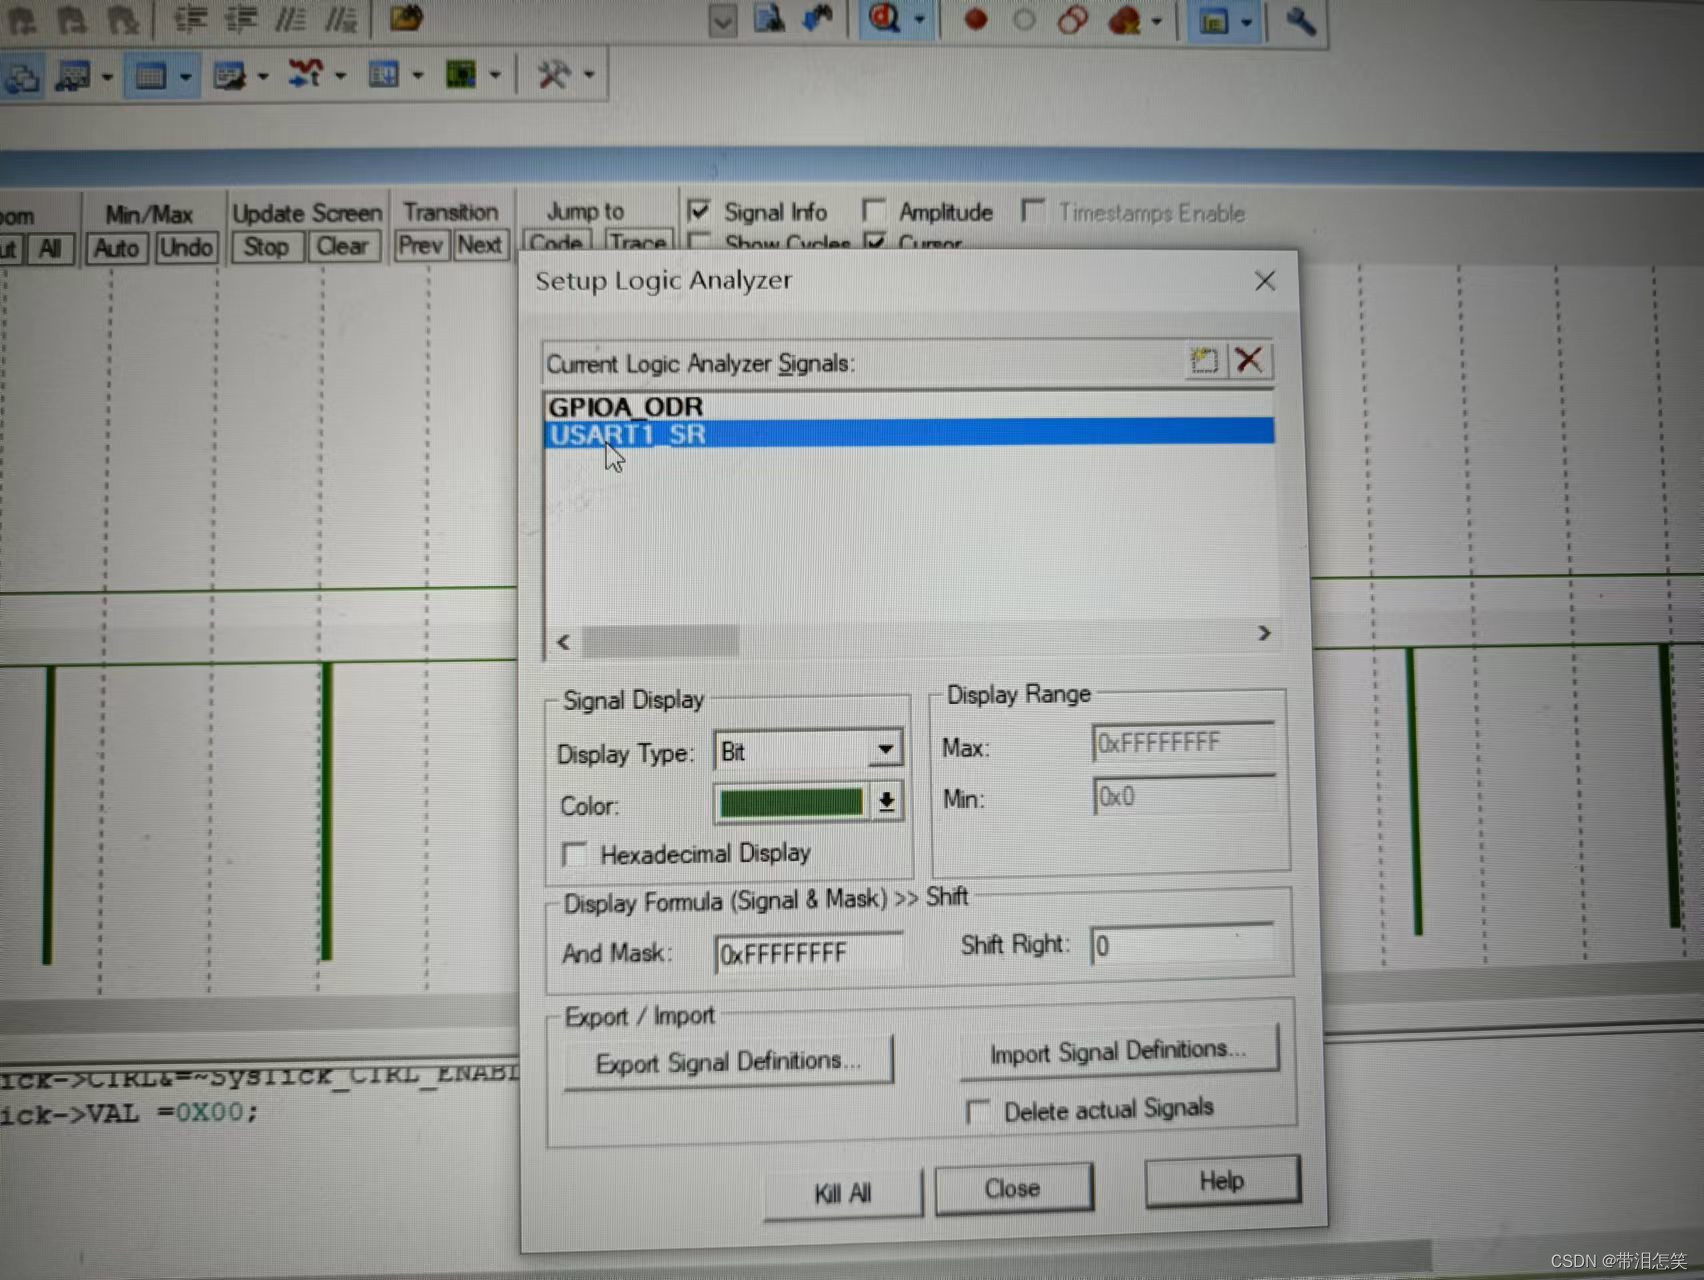Open the Toolbox hammer-and-wrench icon
Screen dimensions: 1704x1280
[x=553, y=74]
